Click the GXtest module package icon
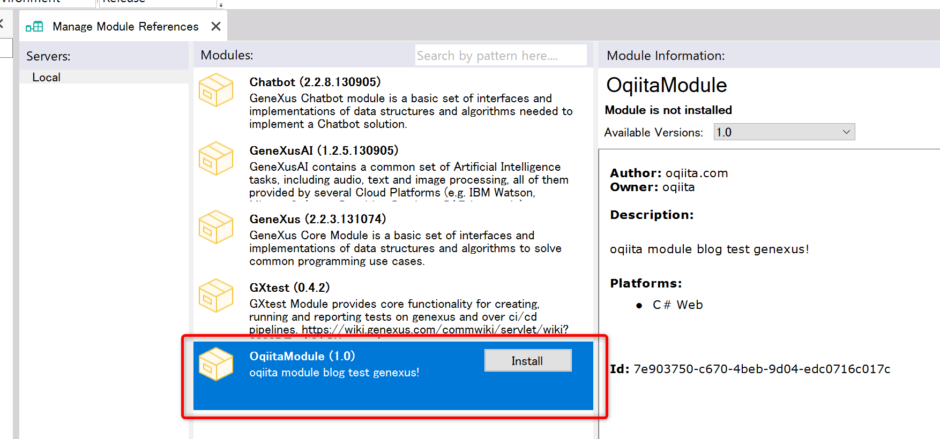 (x=217, y=299)
